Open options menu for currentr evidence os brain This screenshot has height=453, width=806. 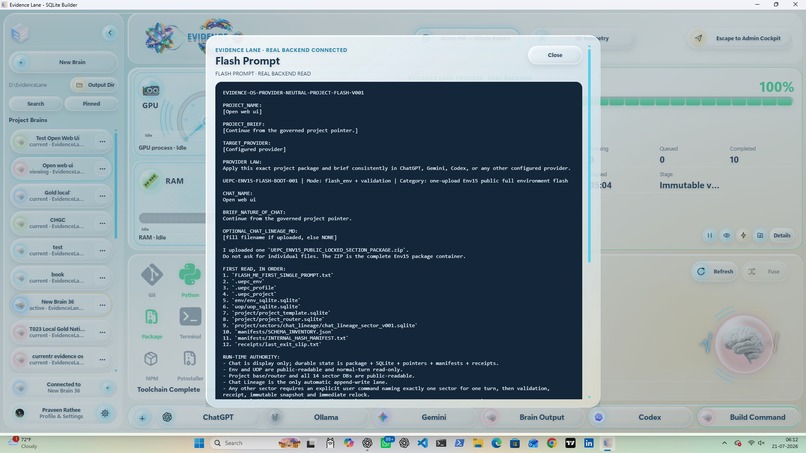click(102, 359)
